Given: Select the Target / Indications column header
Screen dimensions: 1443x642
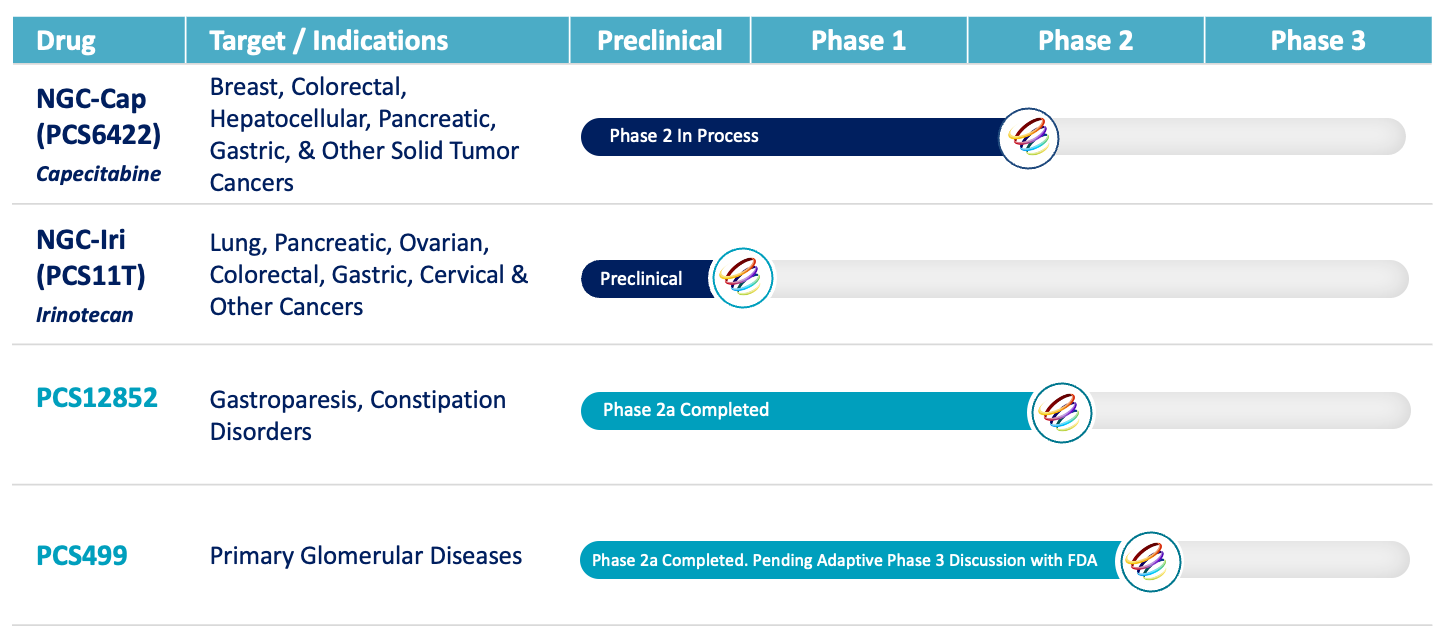Looking at the screenshot, I should point(329,41).
